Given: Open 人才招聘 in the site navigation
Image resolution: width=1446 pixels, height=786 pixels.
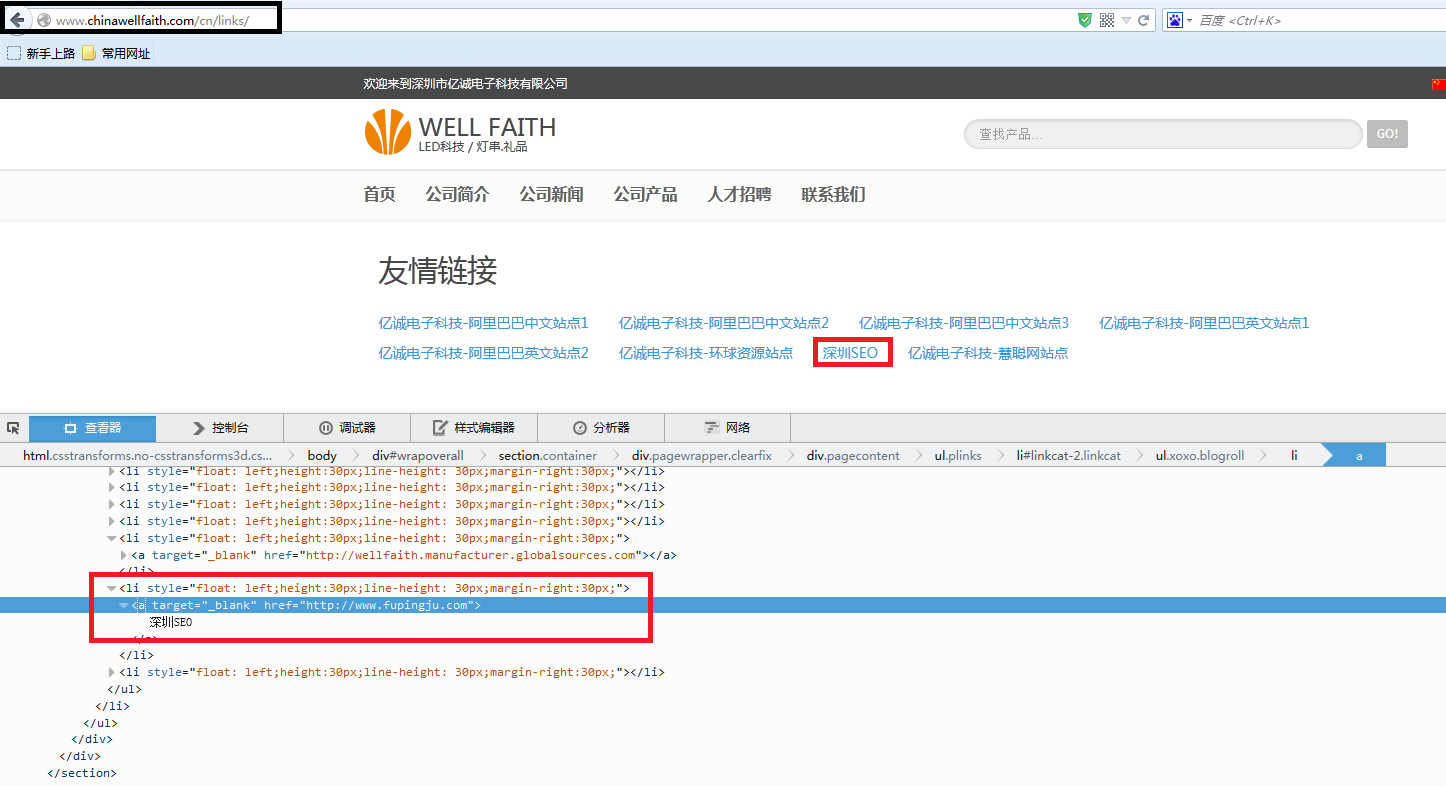Looking at the screenshot, I should (x=739, y=195).
